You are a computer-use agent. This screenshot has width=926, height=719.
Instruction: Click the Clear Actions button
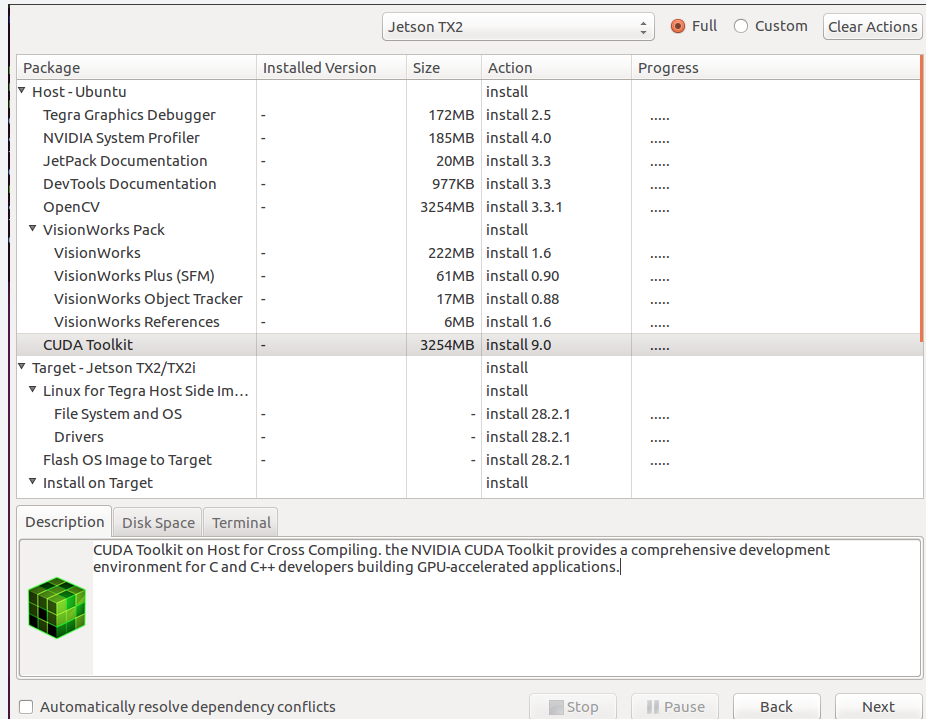pyautogui.click(x=872, y=27)
